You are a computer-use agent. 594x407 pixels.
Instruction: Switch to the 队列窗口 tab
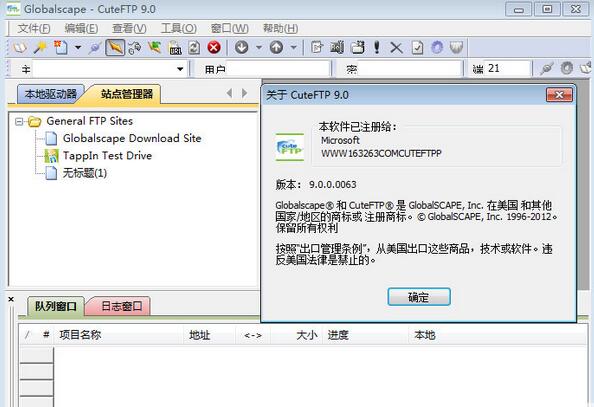point(56,306)
